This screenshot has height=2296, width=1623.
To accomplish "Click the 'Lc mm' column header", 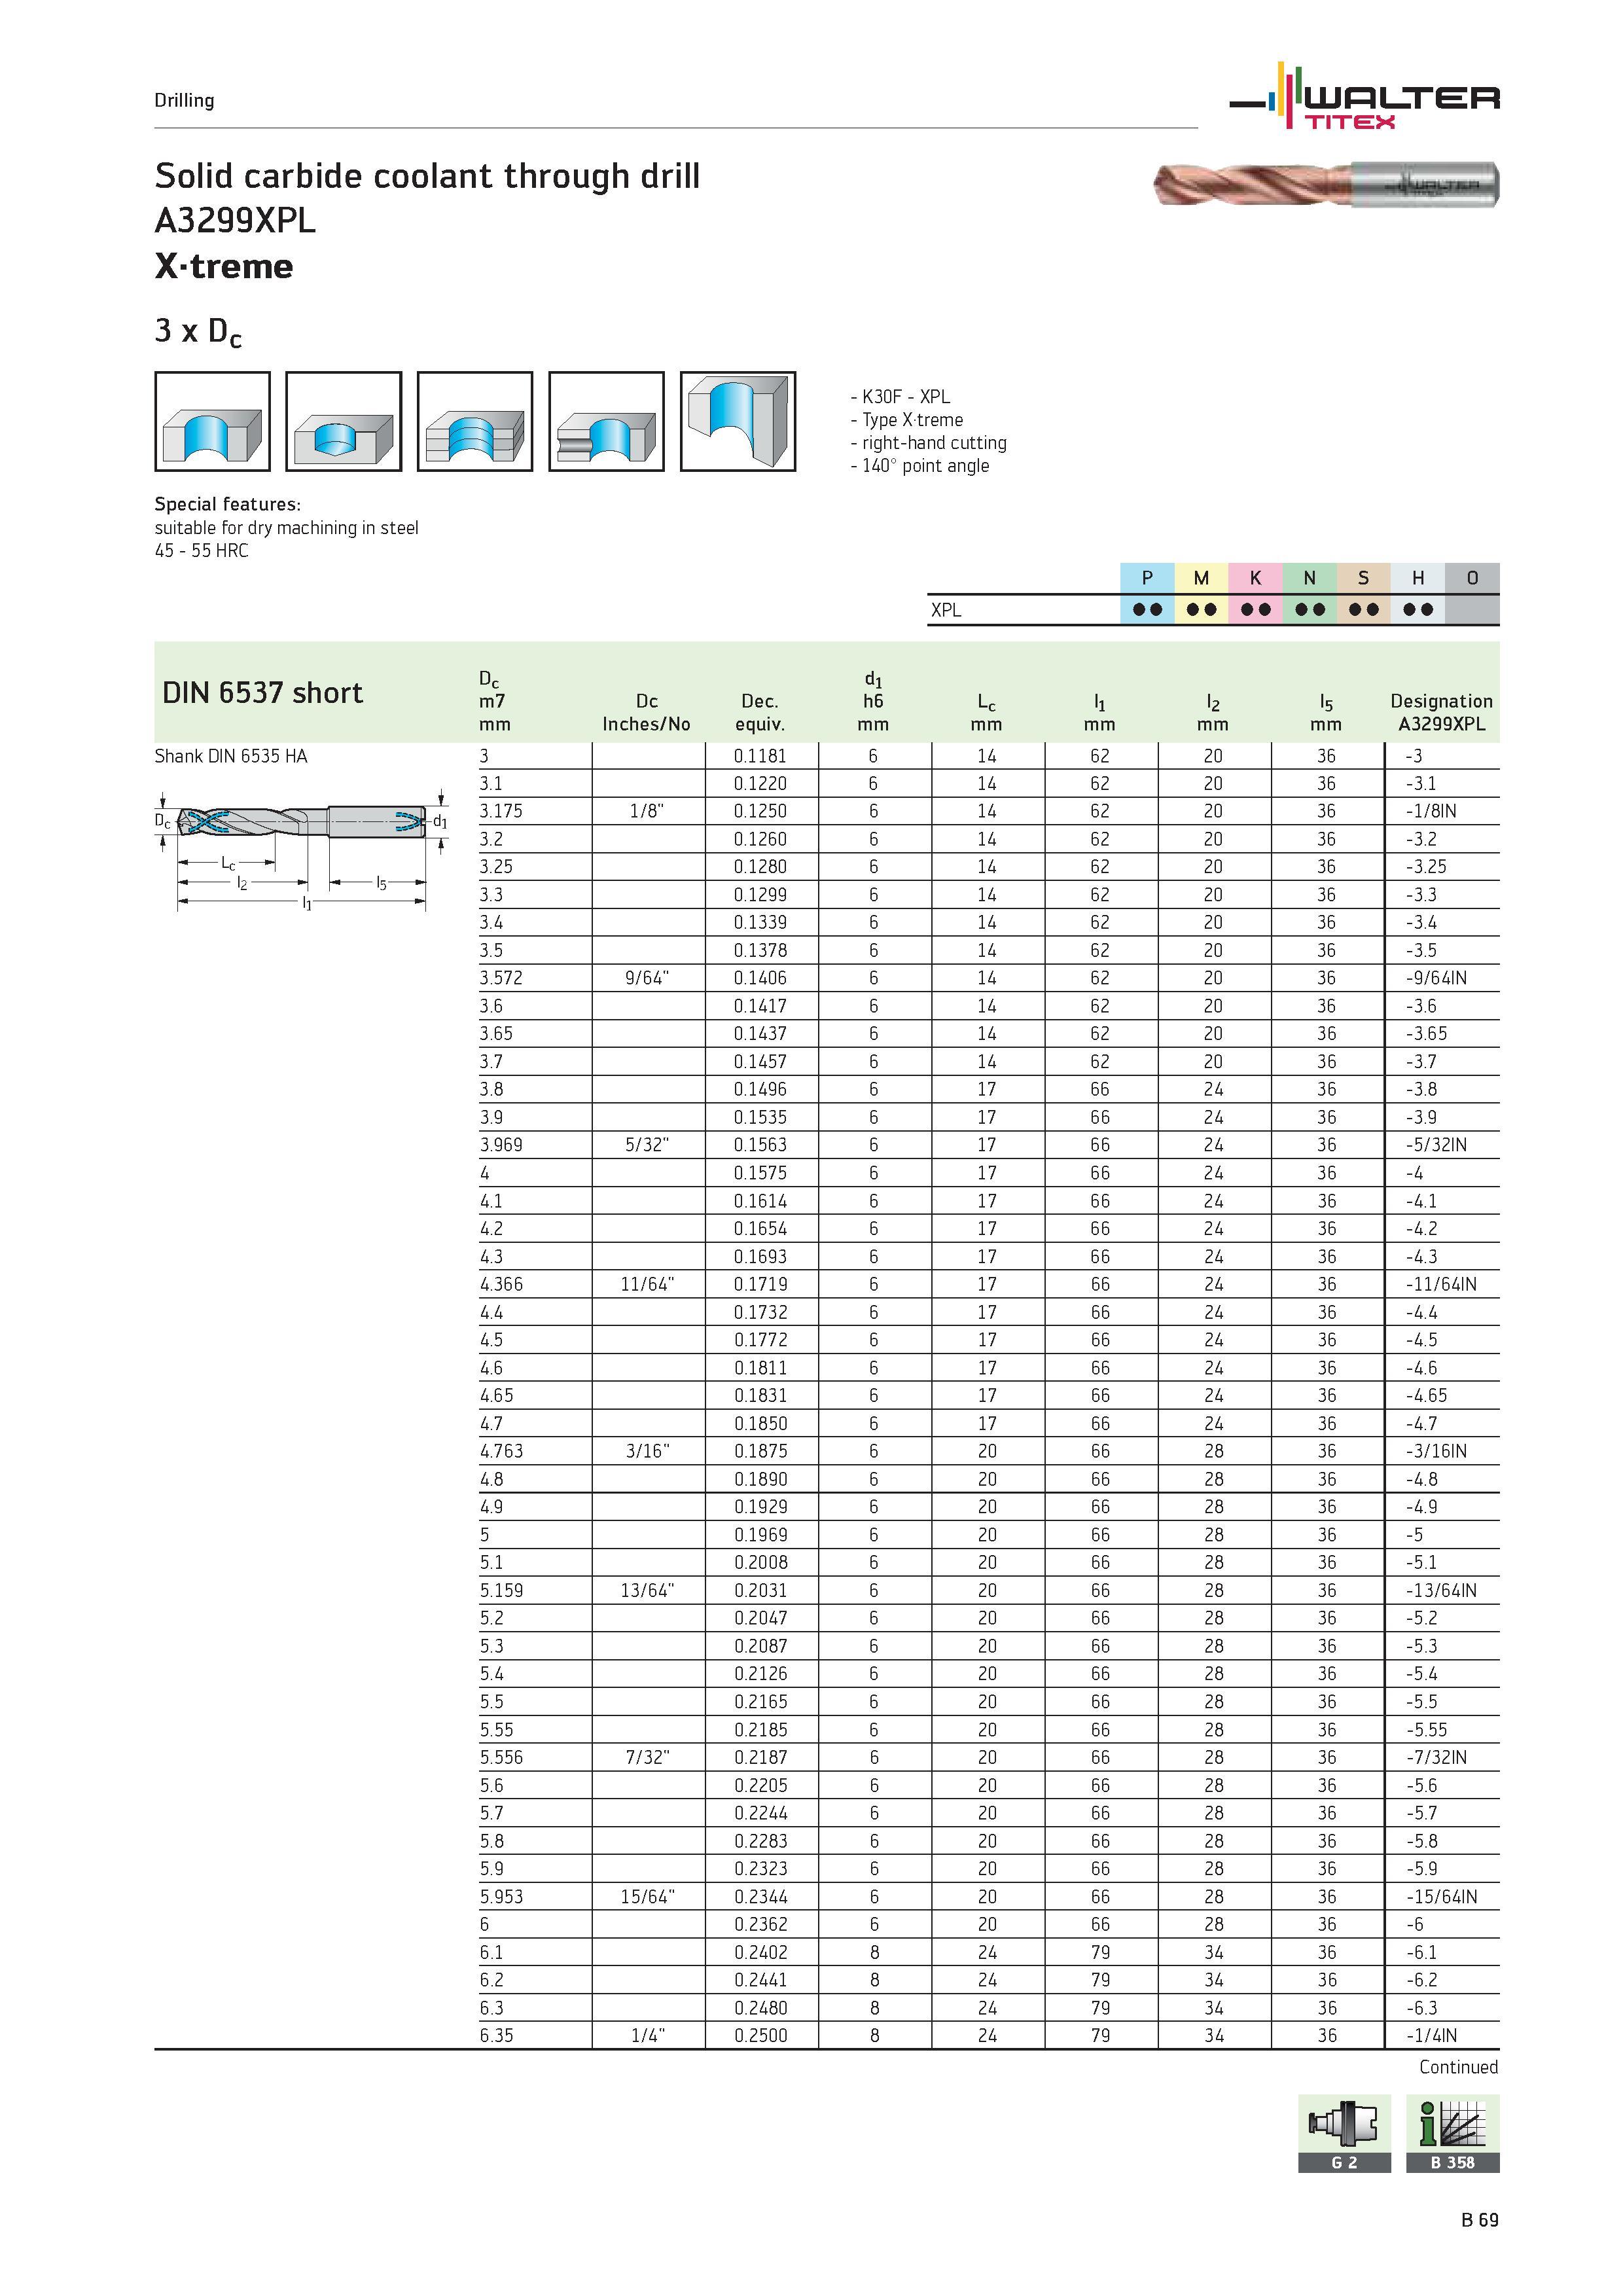I will click(x=986, y=713).
